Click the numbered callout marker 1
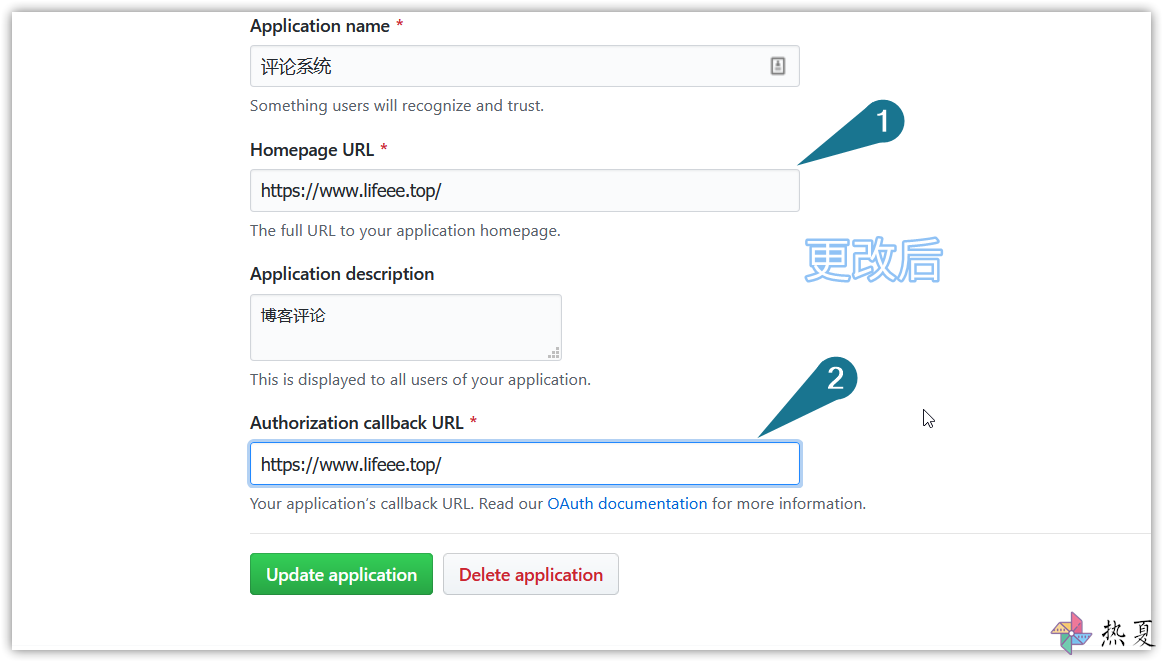This screenshot has width=1163, height=662. (x=881, y=122)
